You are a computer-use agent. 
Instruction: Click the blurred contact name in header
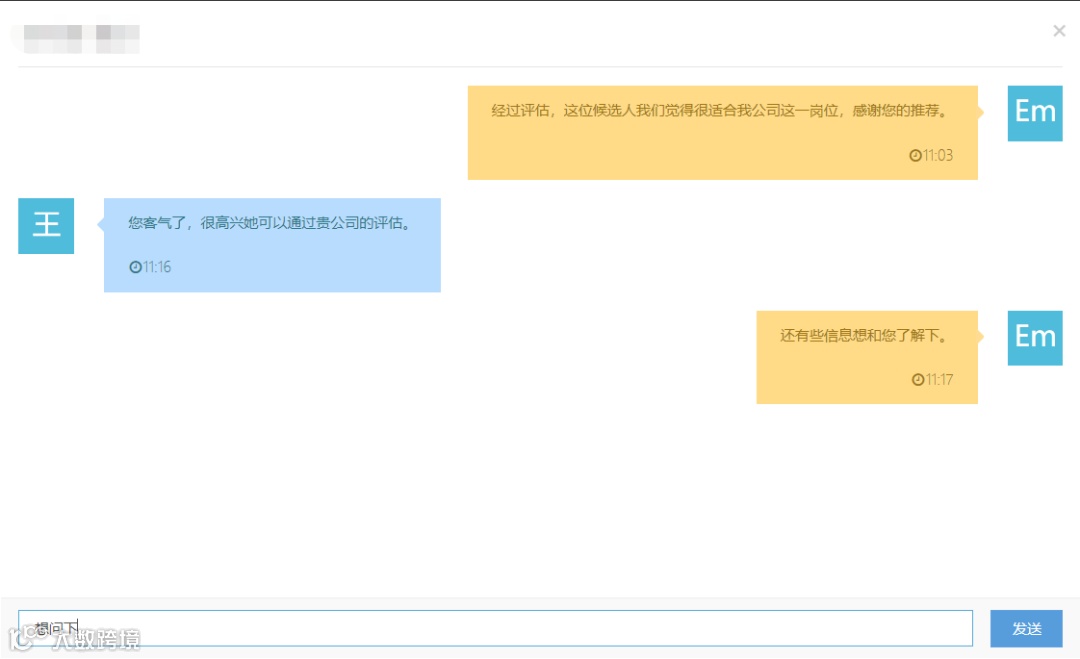point(81,39)
